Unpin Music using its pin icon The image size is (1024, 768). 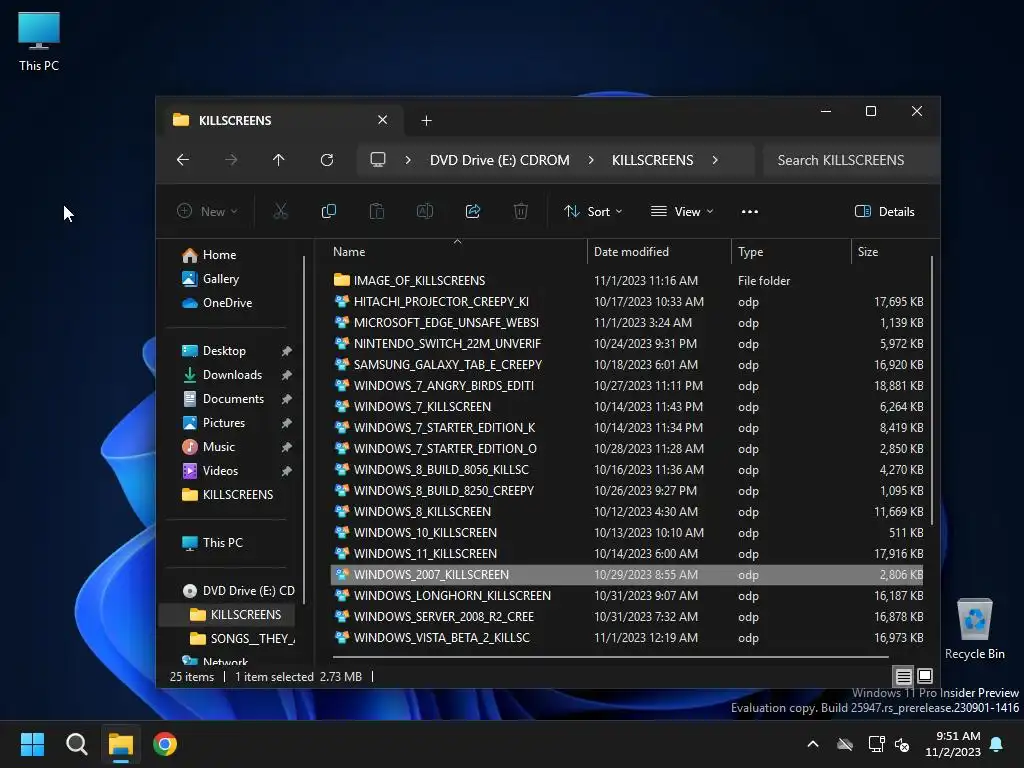pos(286,447)
